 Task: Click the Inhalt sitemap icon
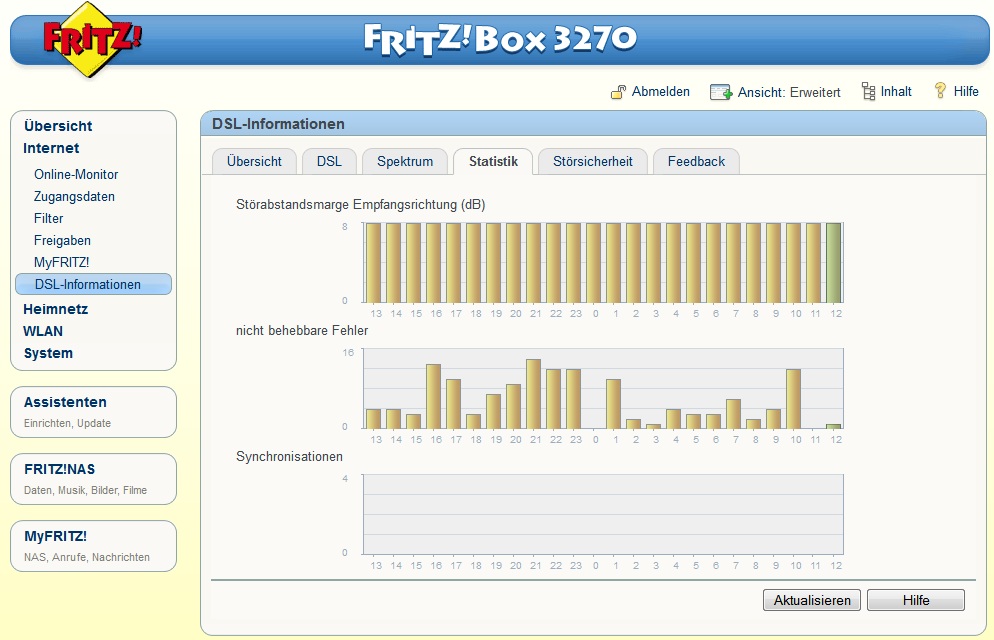click(868, 91)
